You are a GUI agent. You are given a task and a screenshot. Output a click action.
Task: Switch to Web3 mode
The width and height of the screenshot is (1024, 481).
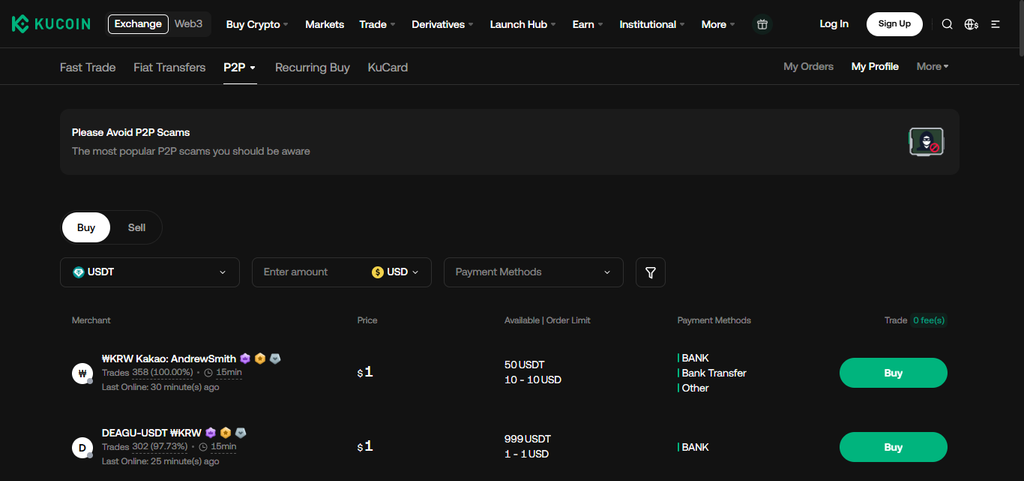click(188, 24)
